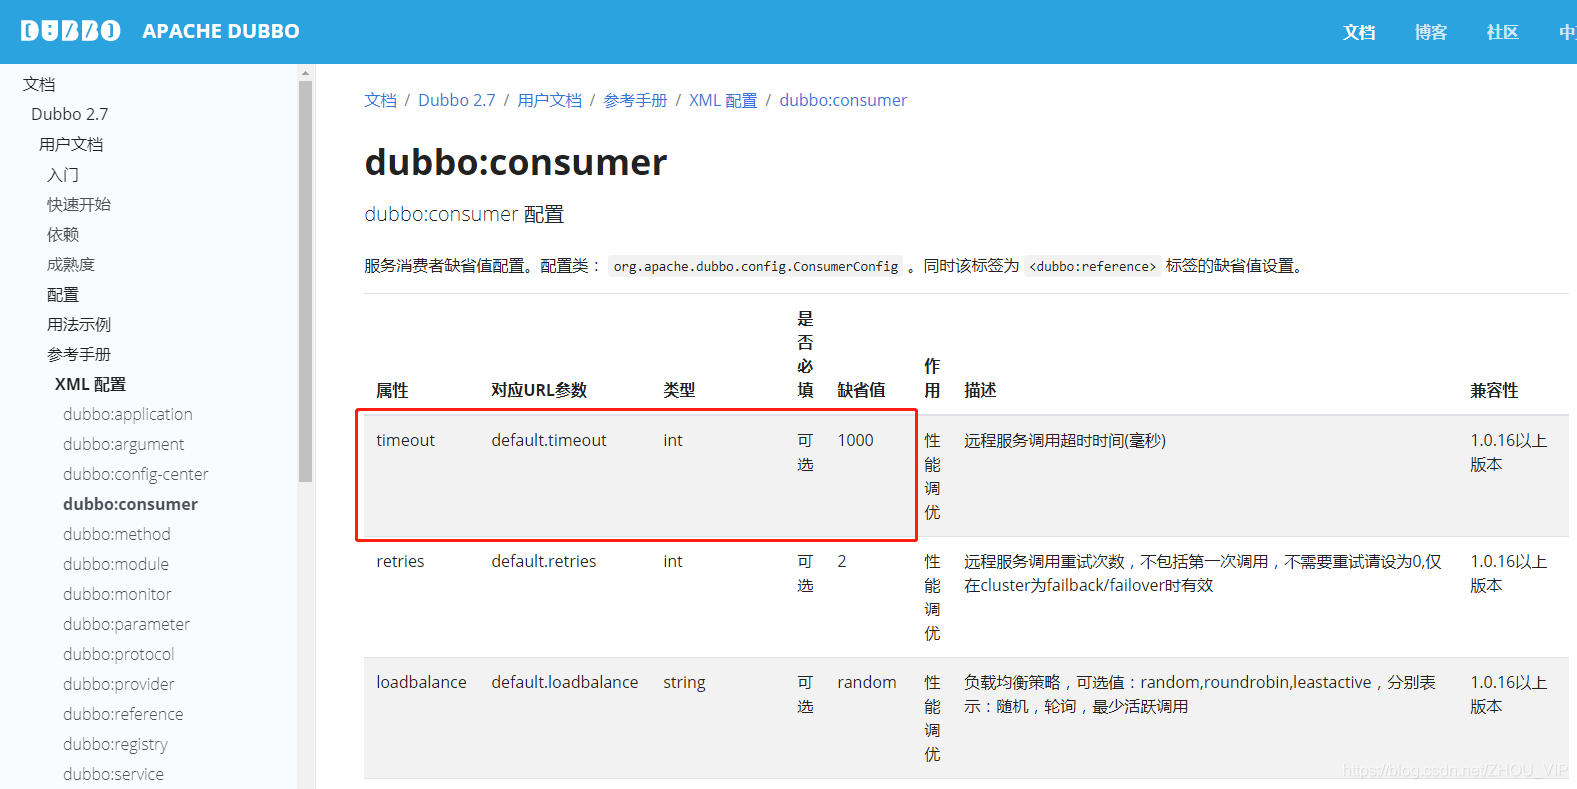The width and height of the screenshot is (1577, 789).
Task: Click the default.timeout cell
Action: pyautogui.click(x=549, y=440)
